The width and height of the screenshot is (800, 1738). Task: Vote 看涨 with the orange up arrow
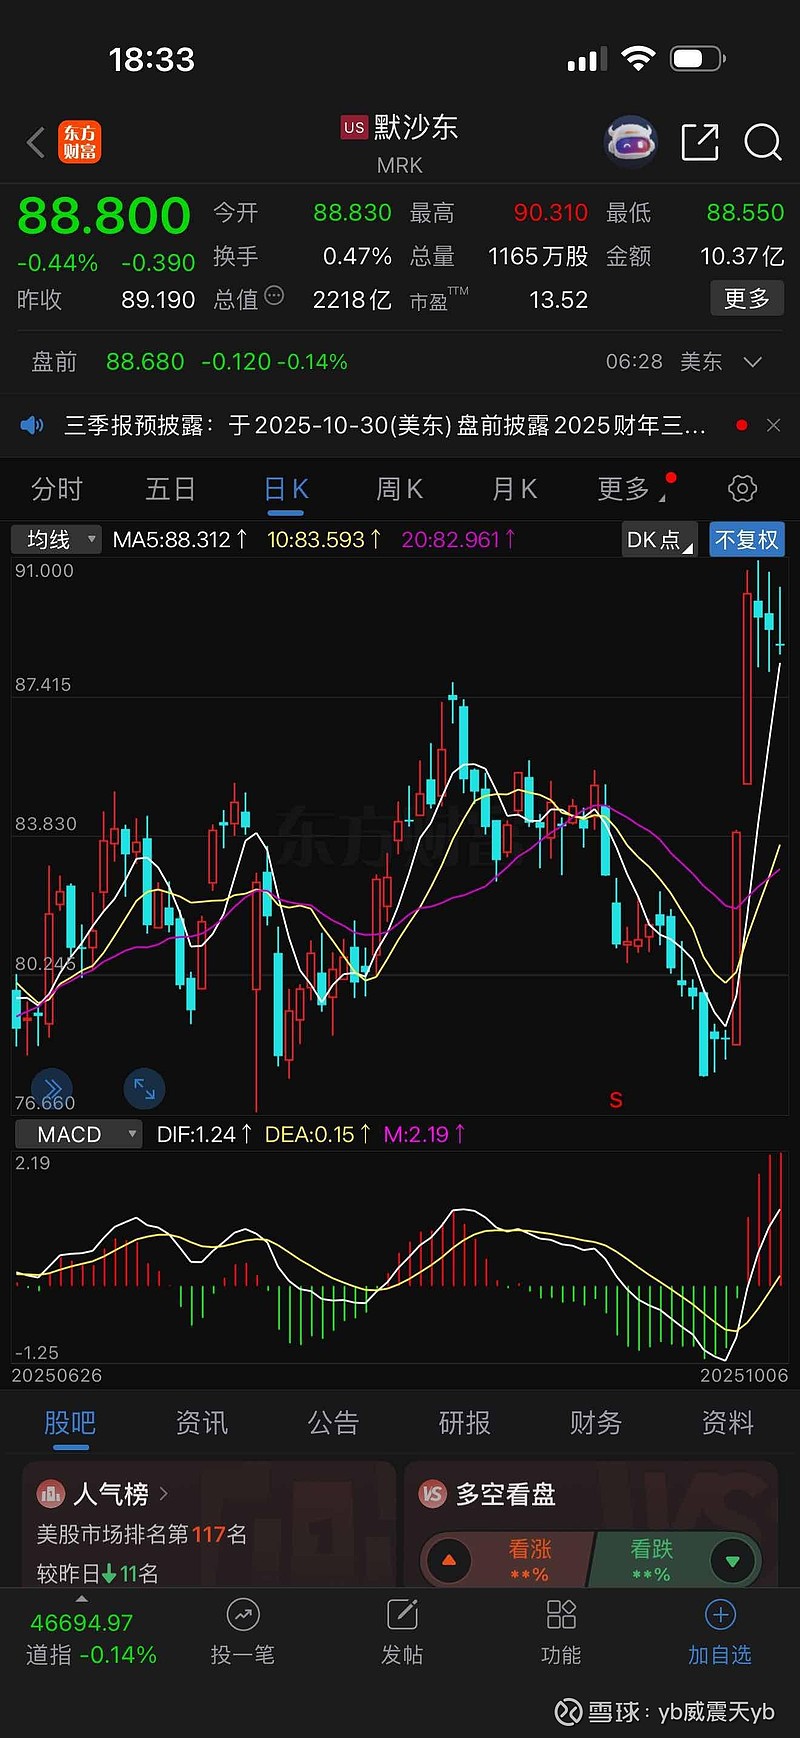tap(448, 1560)
